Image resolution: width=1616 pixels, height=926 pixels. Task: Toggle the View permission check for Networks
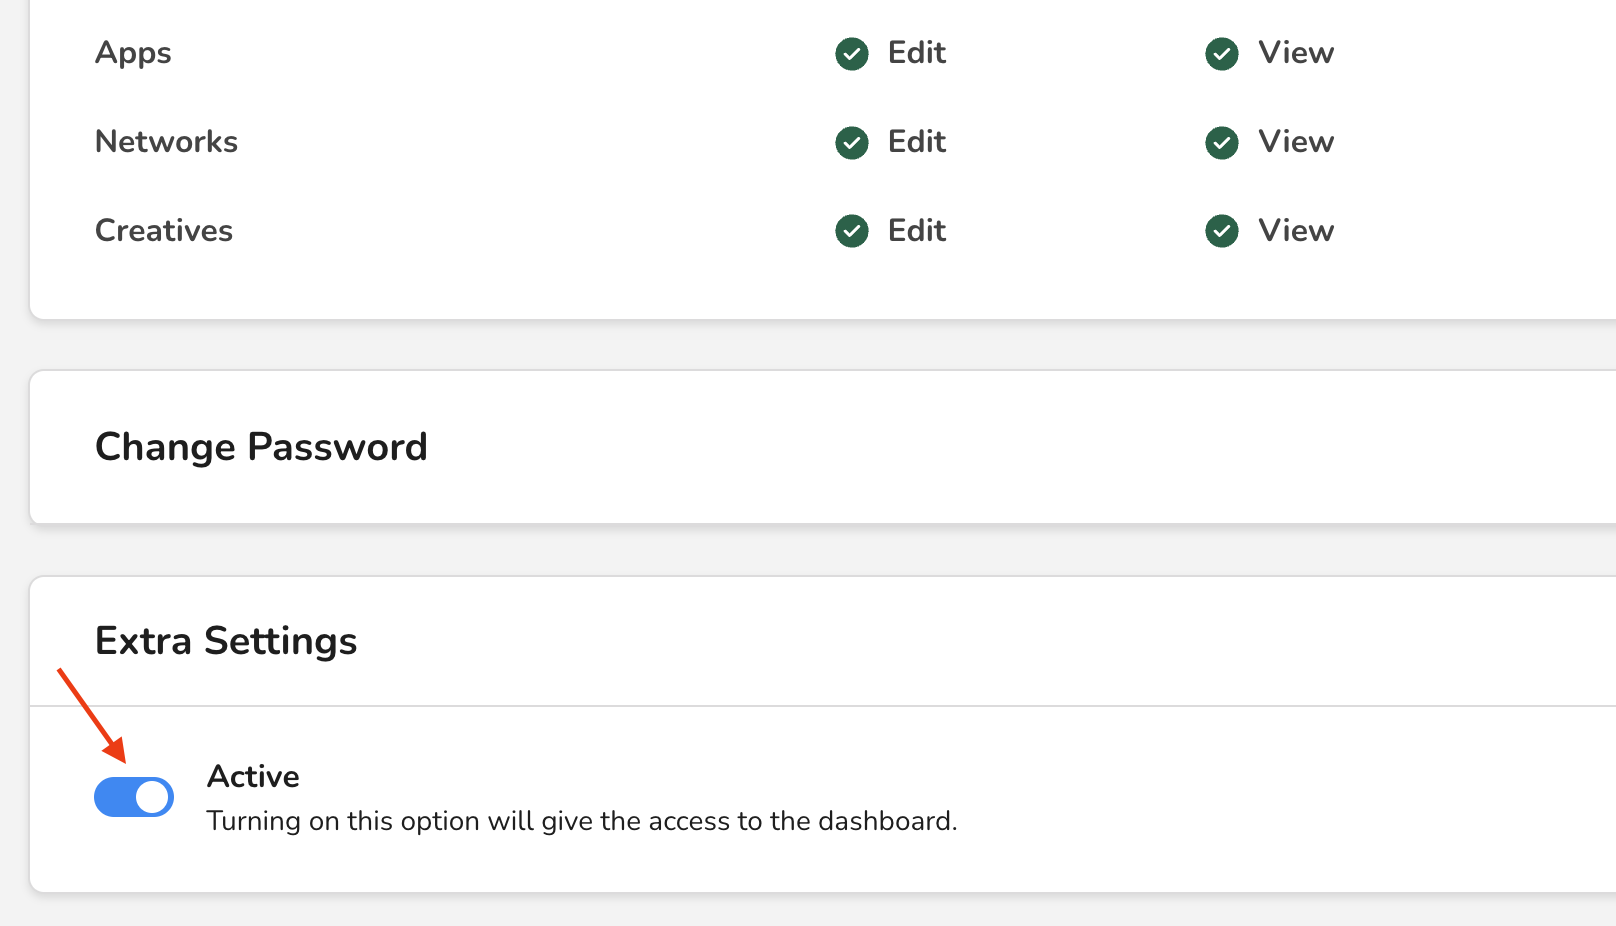point(1222,143)
